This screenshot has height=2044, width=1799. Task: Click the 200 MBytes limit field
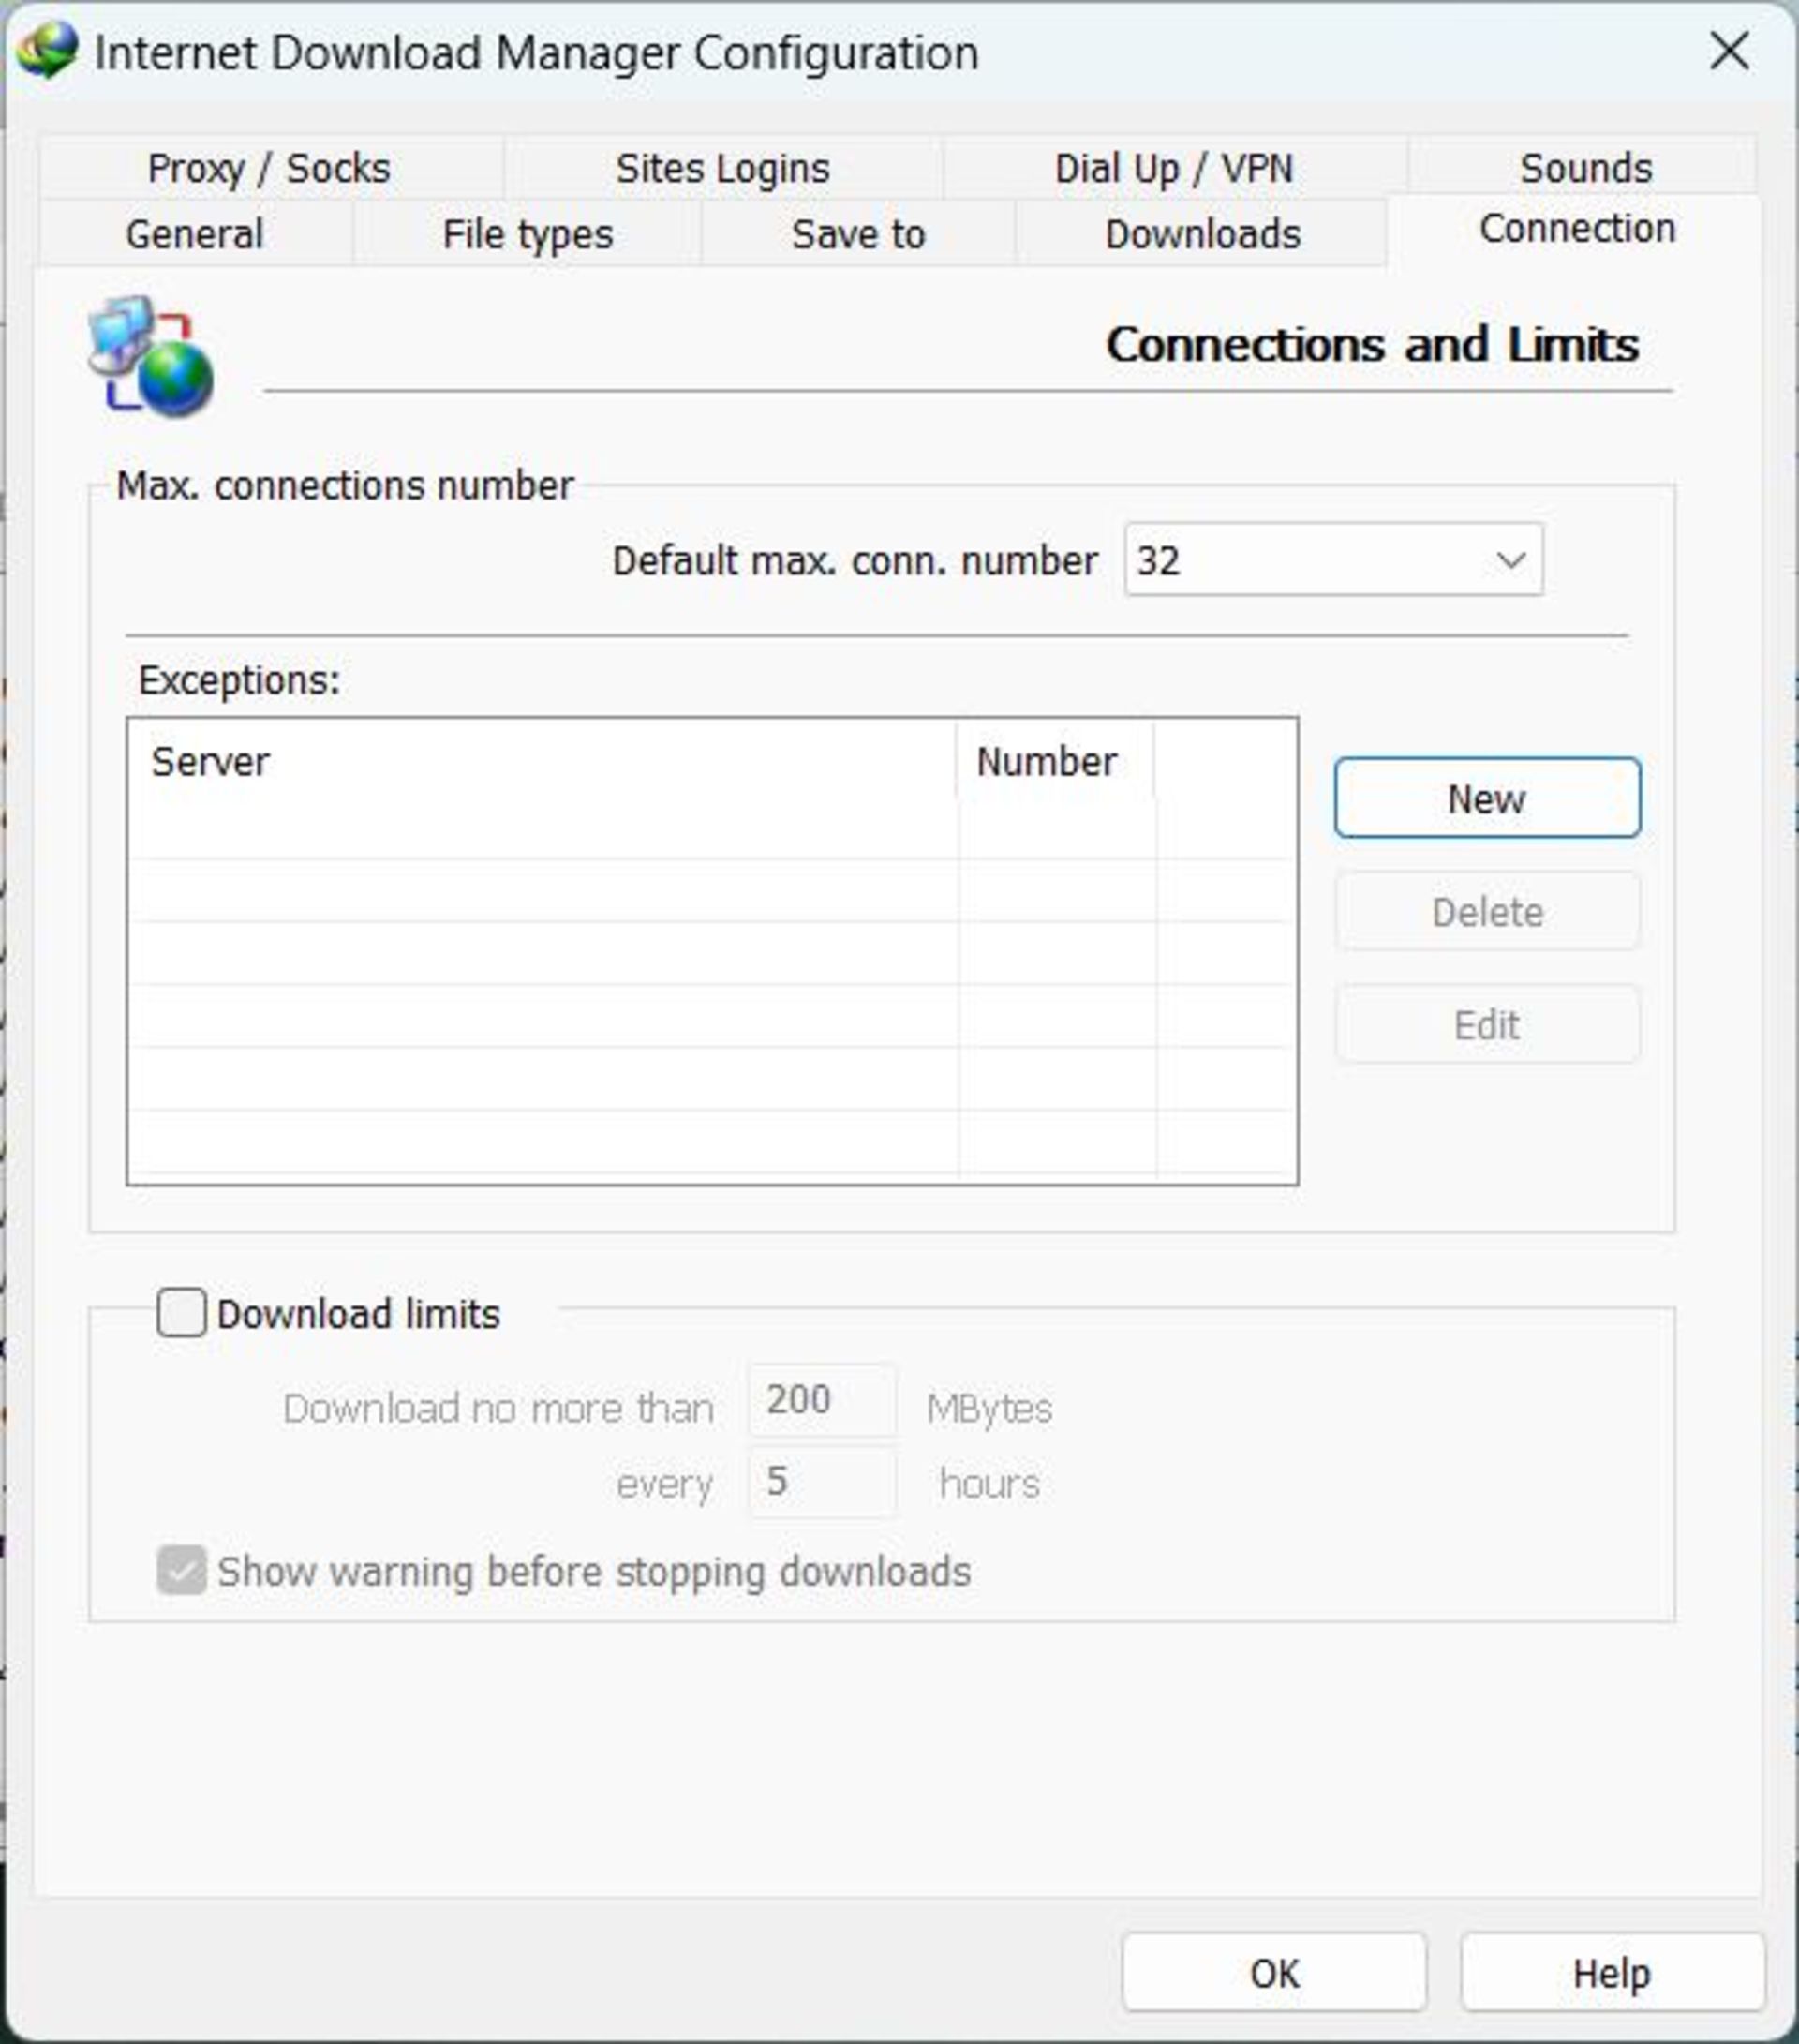(x=822, y=1400)
